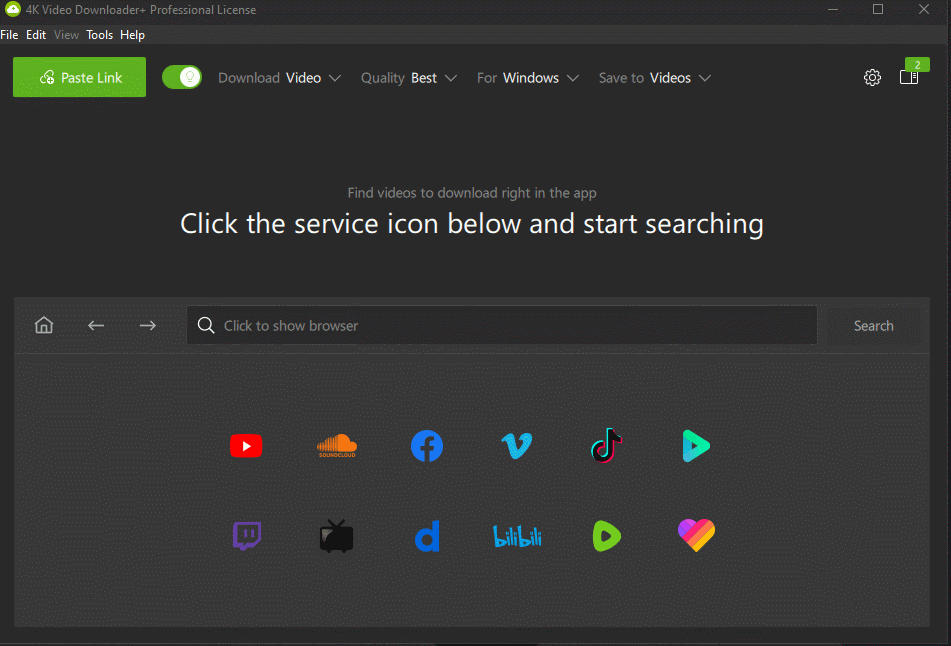951x646 pixels.
Task: Open TikTok service icon
Action: point(607,446)
